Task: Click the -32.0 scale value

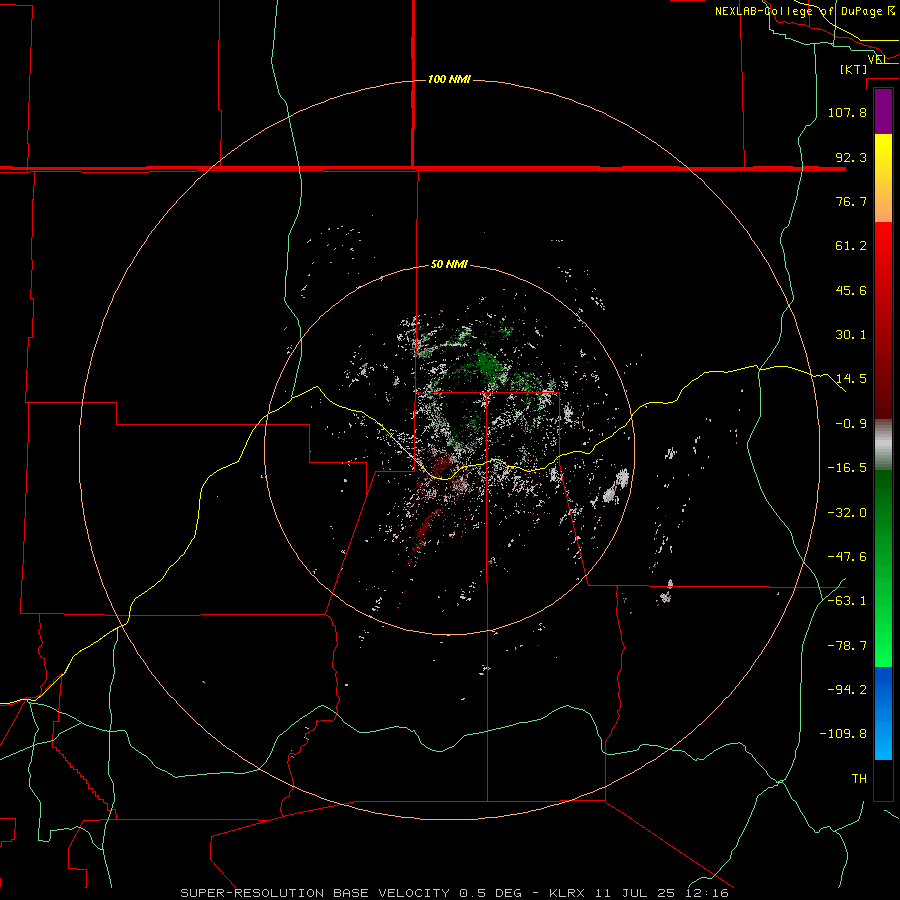Action: [847, 513]
